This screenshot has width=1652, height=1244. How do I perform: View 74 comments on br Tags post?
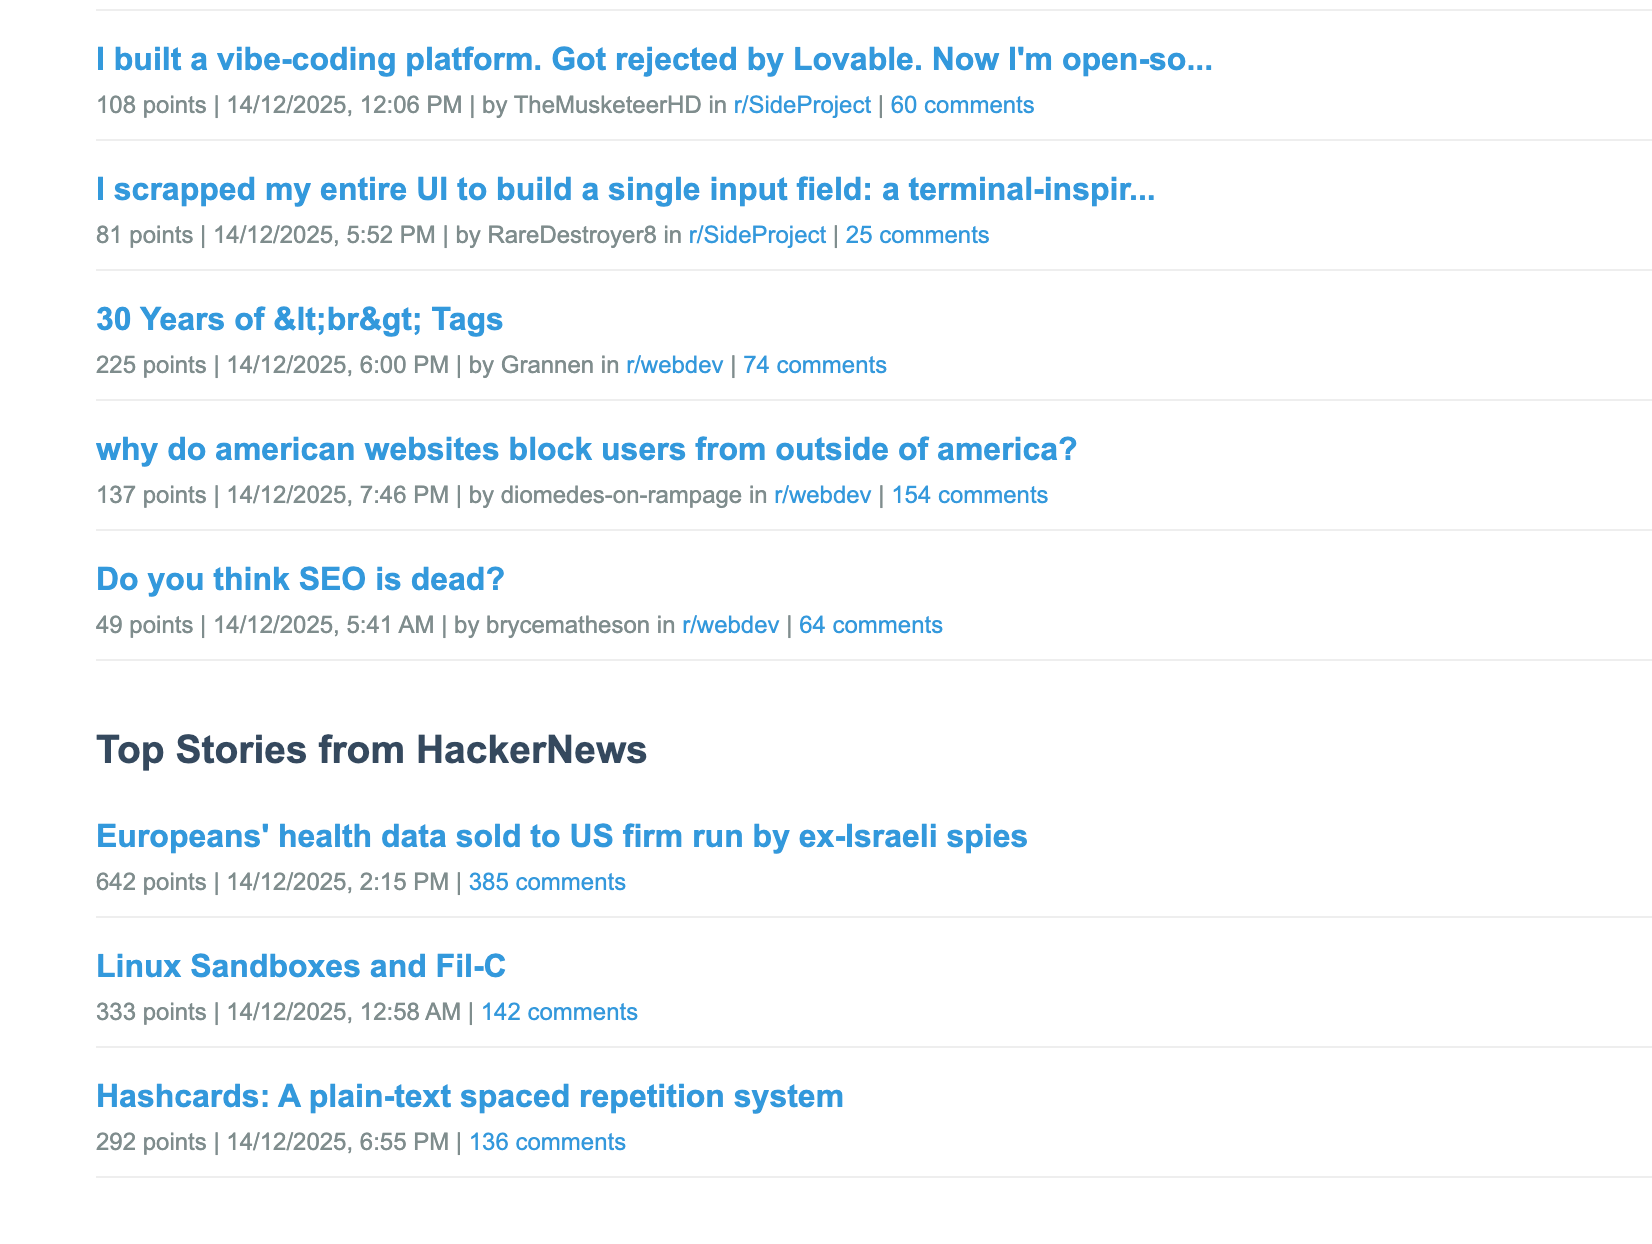pyautogui.click(x=814, y=365)
